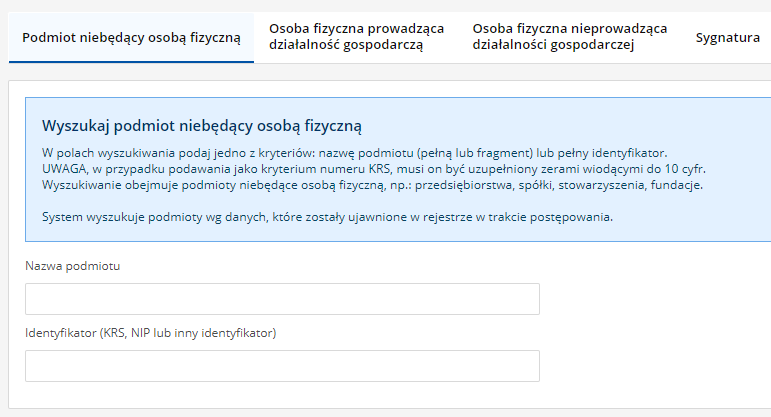Click the "Identyfikator (KRS, NIP lub inny identyfikator)" label
The width and height of the screenshot is (771, 417).
click(150, 333)
